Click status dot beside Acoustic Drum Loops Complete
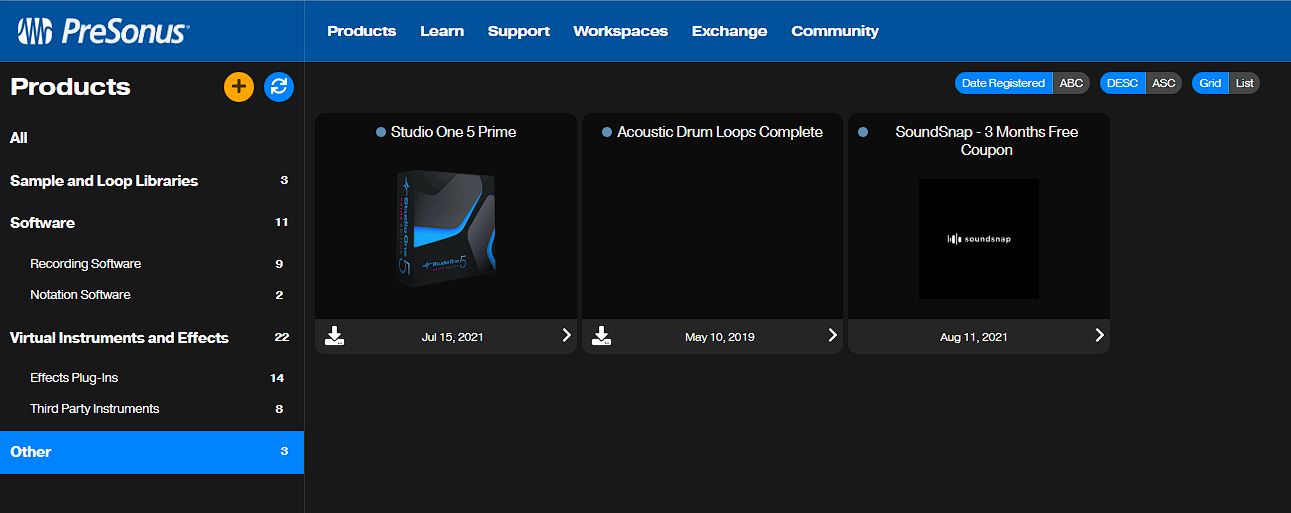This screenshot has height=513, width=1291. click(x=607, y=132)
